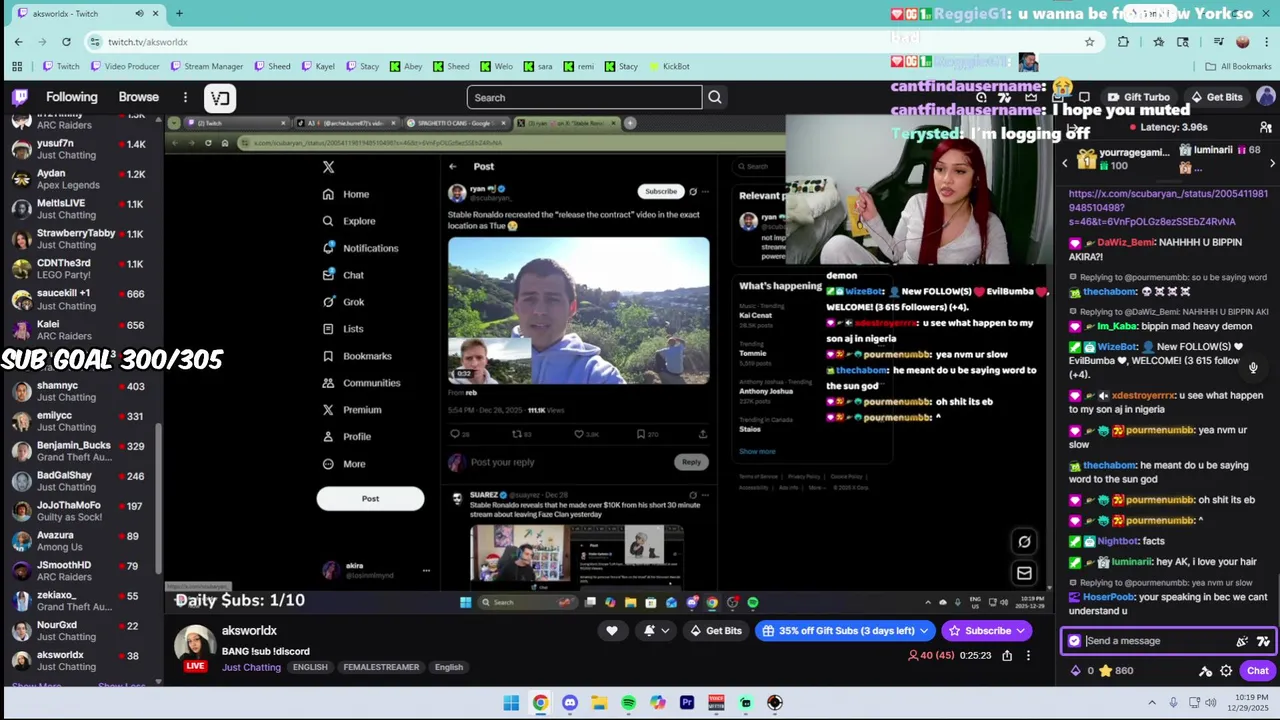Select yusuf7n channel in sidebar
The height and width of the screenshot is (720, 1280).
click(x=82, y=149)
